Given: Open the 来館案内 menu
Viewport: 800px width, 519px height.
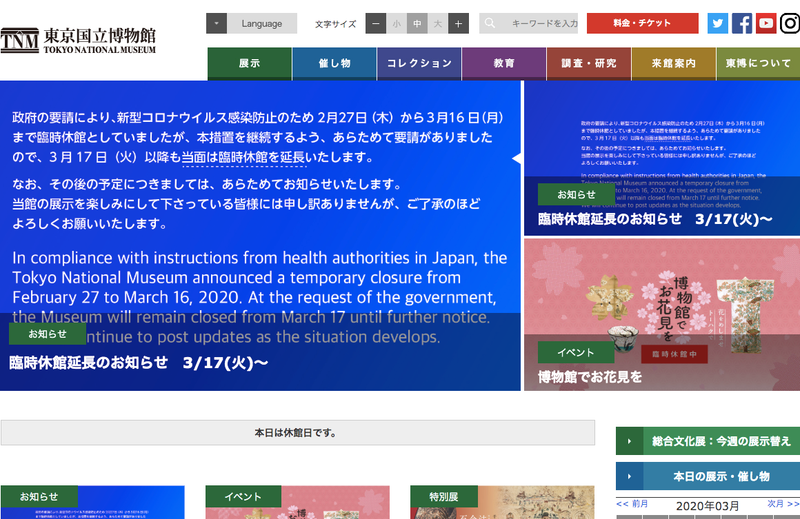Looking at the screenshot, I should (674, 63).
